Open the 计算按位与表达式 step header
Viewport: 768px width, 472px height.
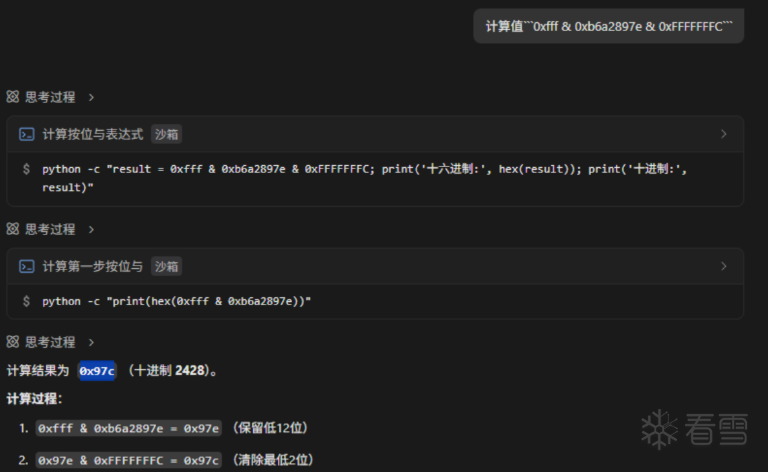click(x=375, y=134)
